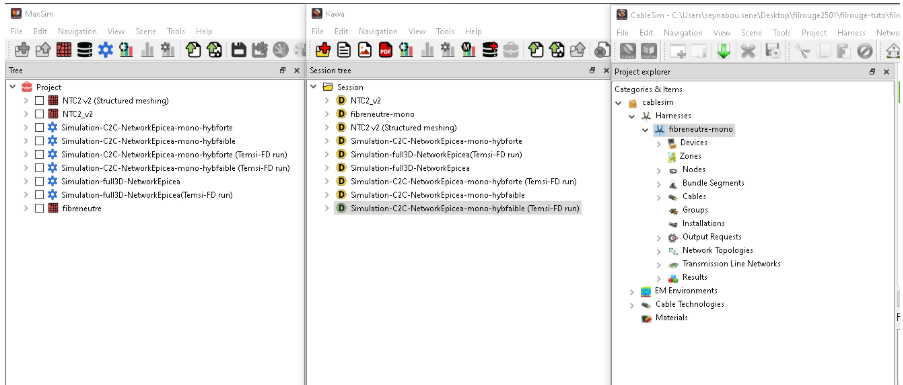The width and height of the screenshot is (903, 385).
Task: Click the black database stack icon in MaxSim toolbar
Action: tap(85, 50)
